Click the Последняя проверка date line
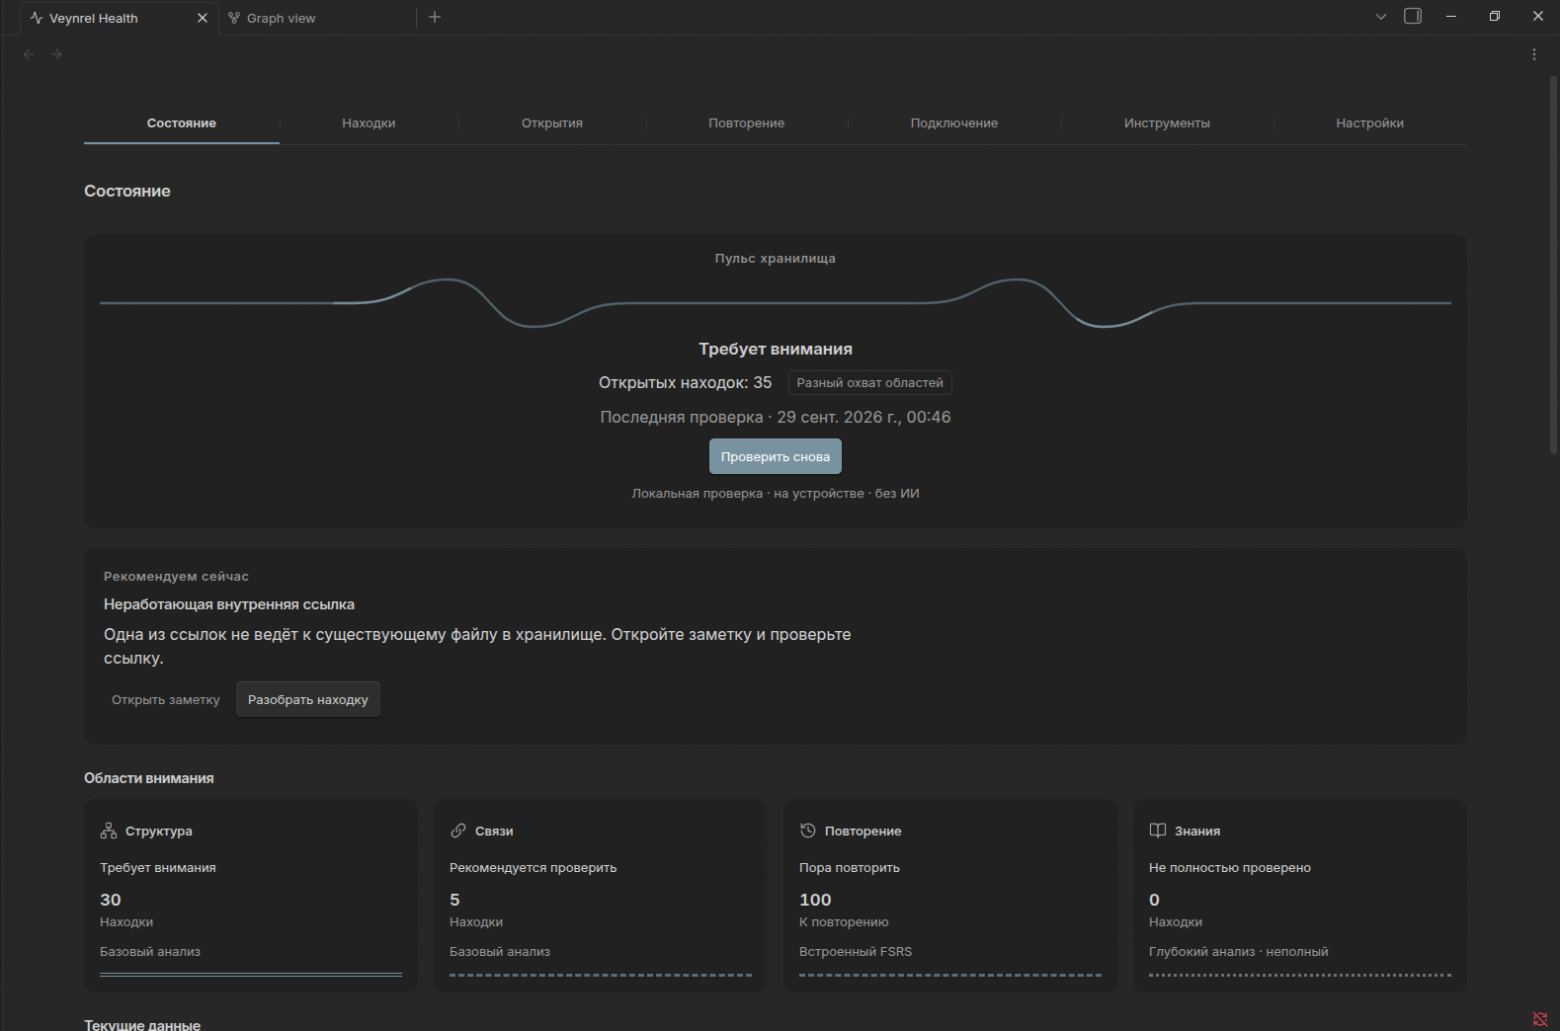Screen dimensions: 1560x1031 click(x=775, y=417)
